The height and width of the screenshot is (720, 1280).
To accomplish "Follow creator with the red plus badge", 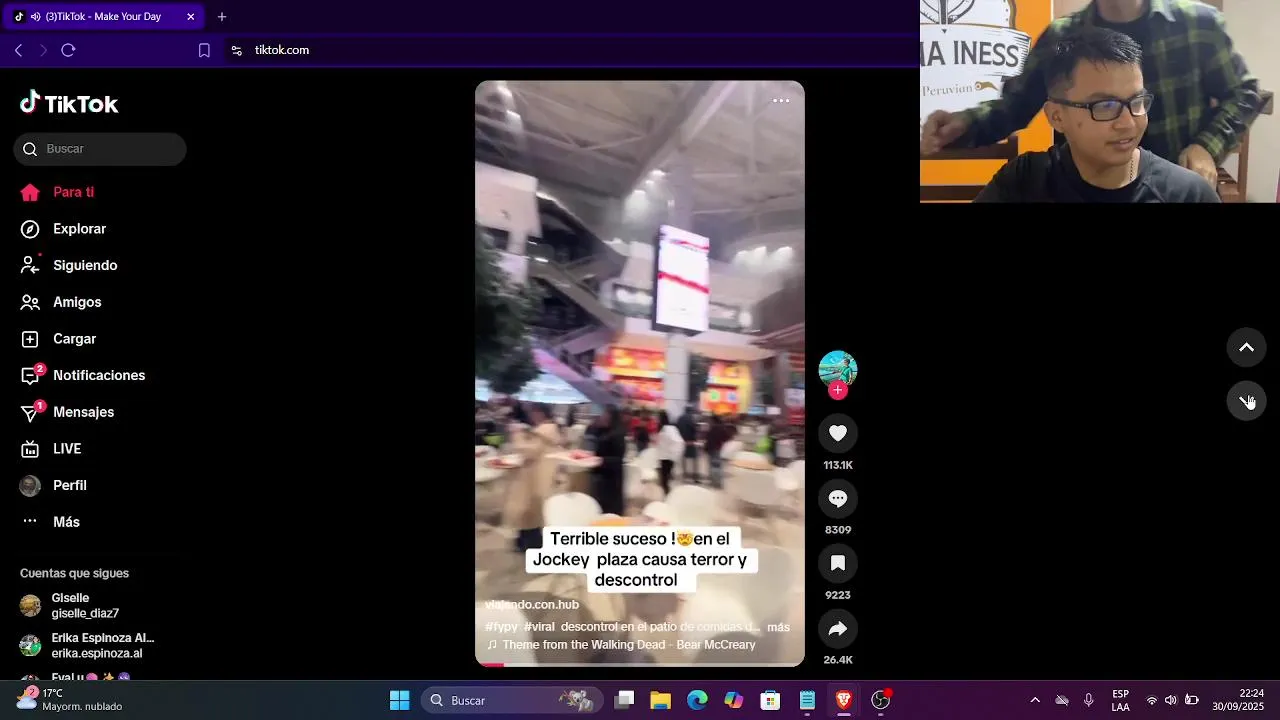I will pos(838,390).
